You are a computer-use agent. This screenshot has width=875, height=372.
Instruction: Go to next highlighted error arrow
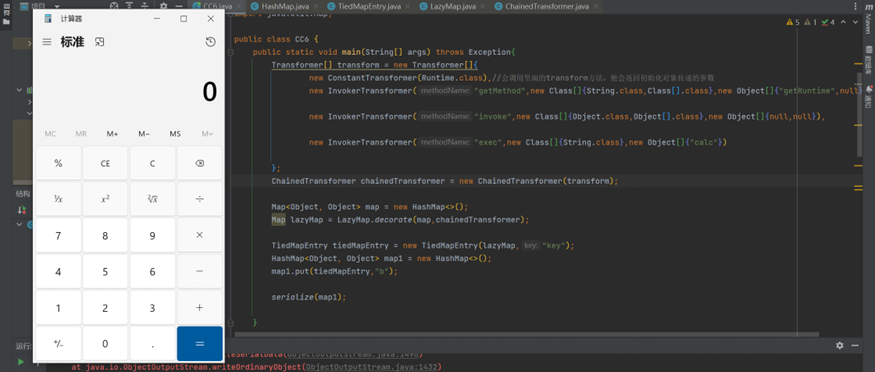pos(854,22)
